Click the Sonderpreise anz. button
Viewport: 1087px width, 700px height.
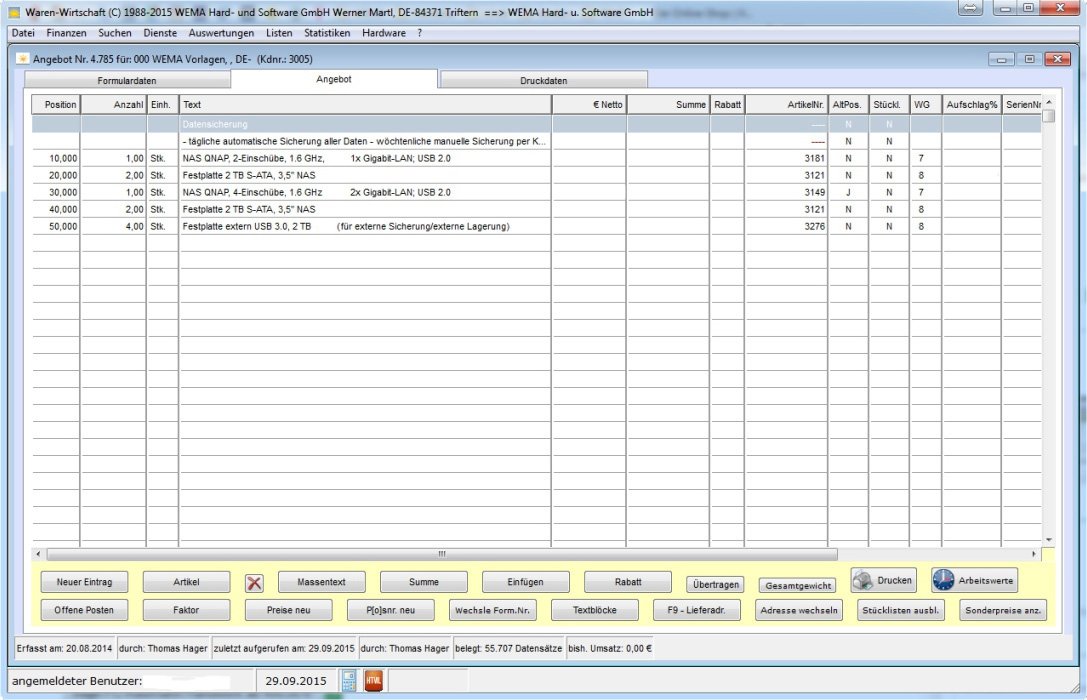click(x=1003, y=610)
